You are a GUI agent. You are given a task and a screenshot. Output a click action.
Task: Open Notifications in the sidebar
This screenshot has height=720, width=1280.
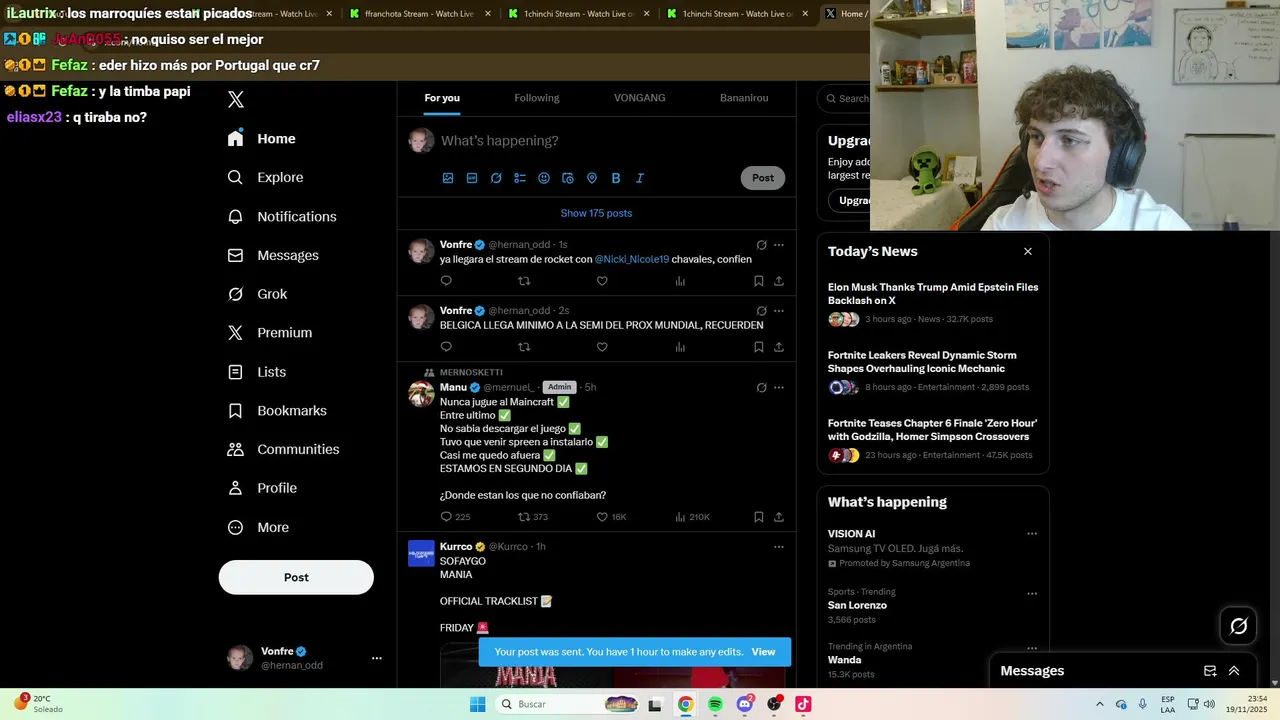[x=282, y=217]
